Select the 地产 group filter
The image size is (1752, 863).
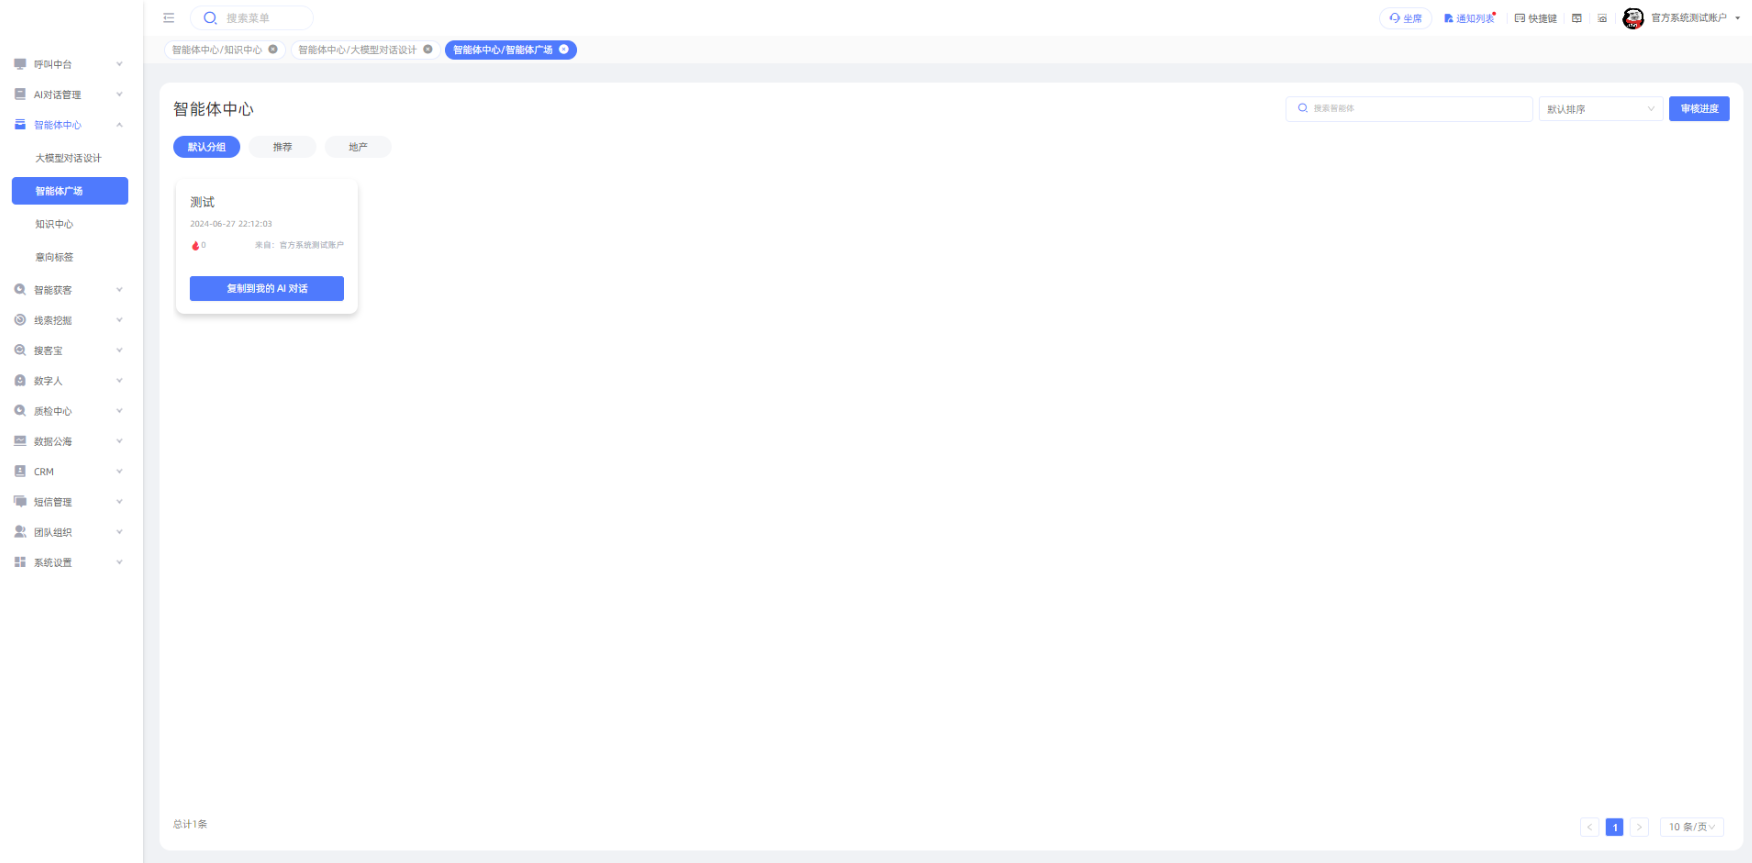point(358,147)
